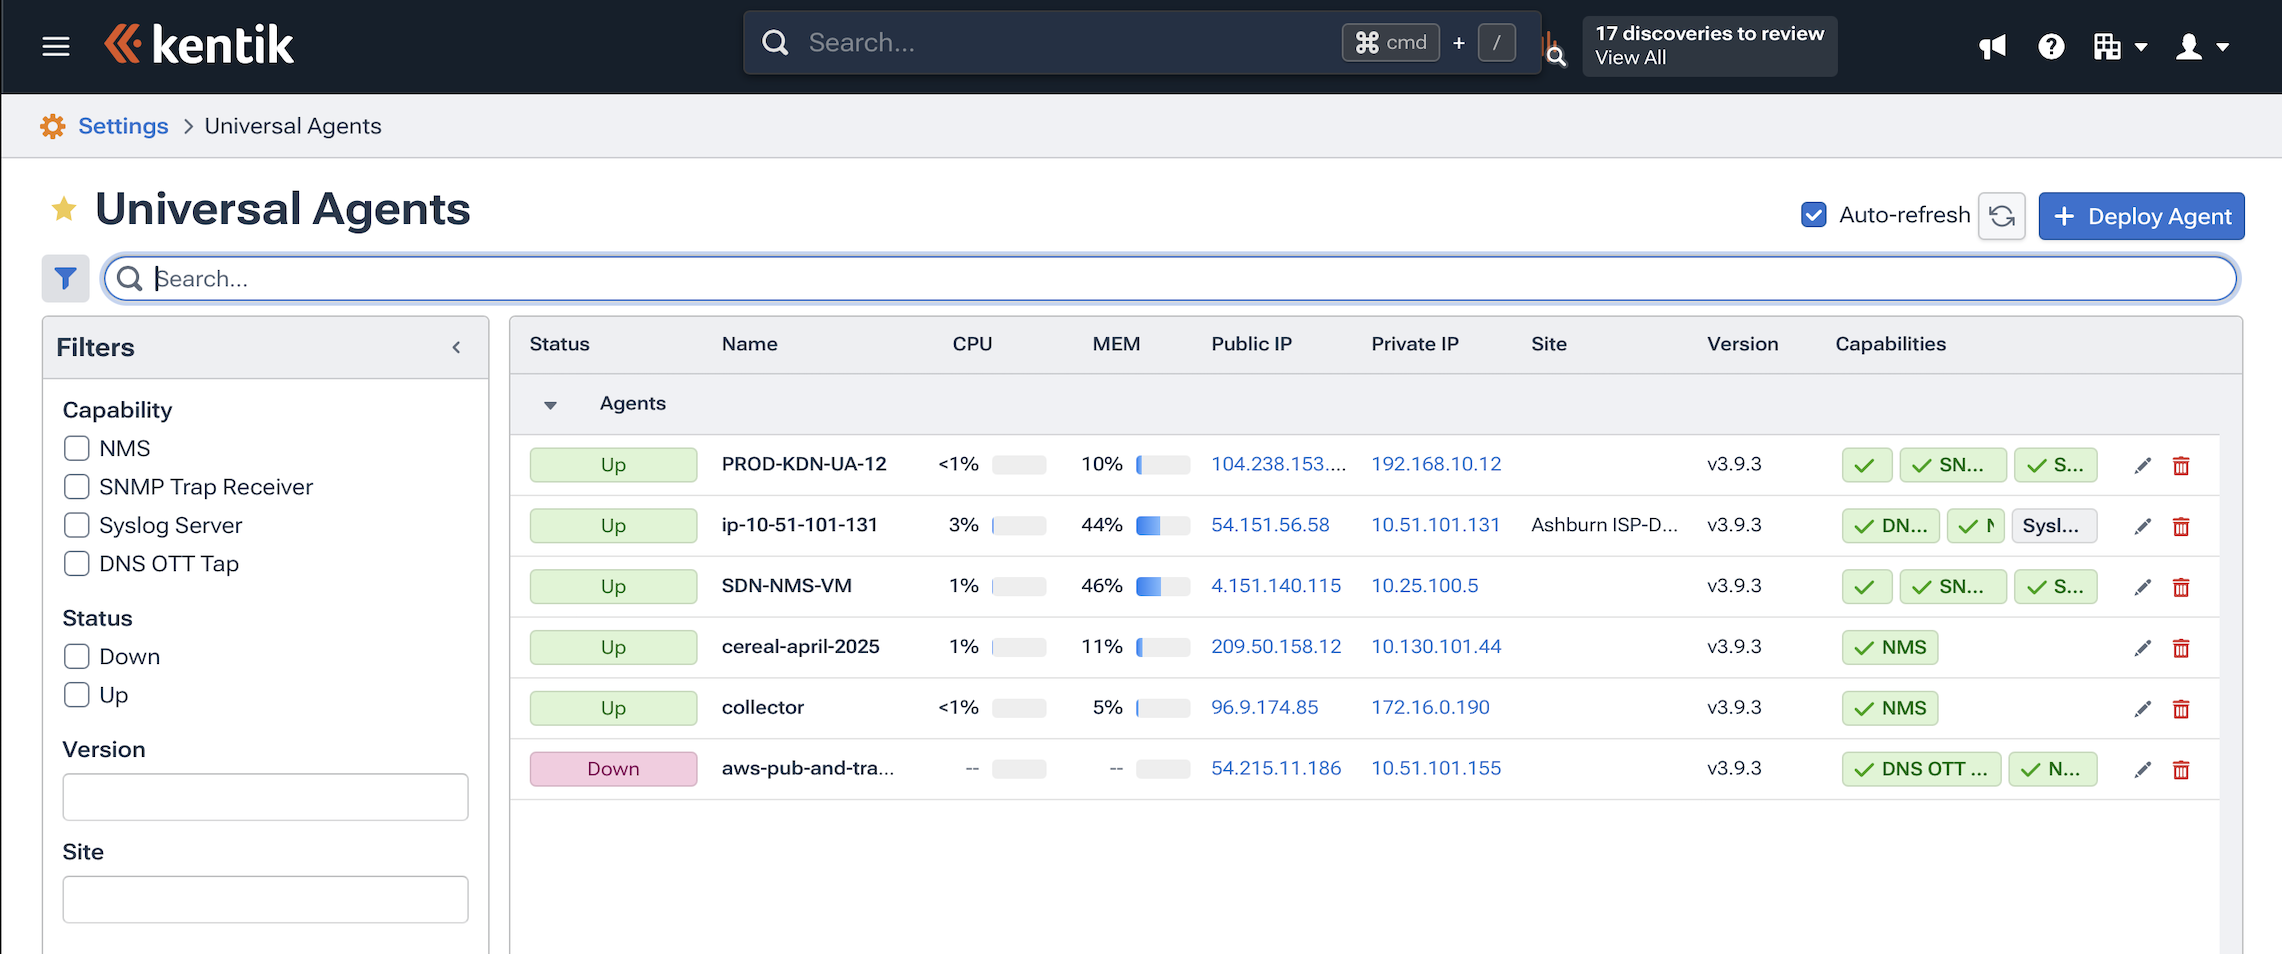Uncheck the Auto-refresh checkbox

click(x=1813, y=214)
